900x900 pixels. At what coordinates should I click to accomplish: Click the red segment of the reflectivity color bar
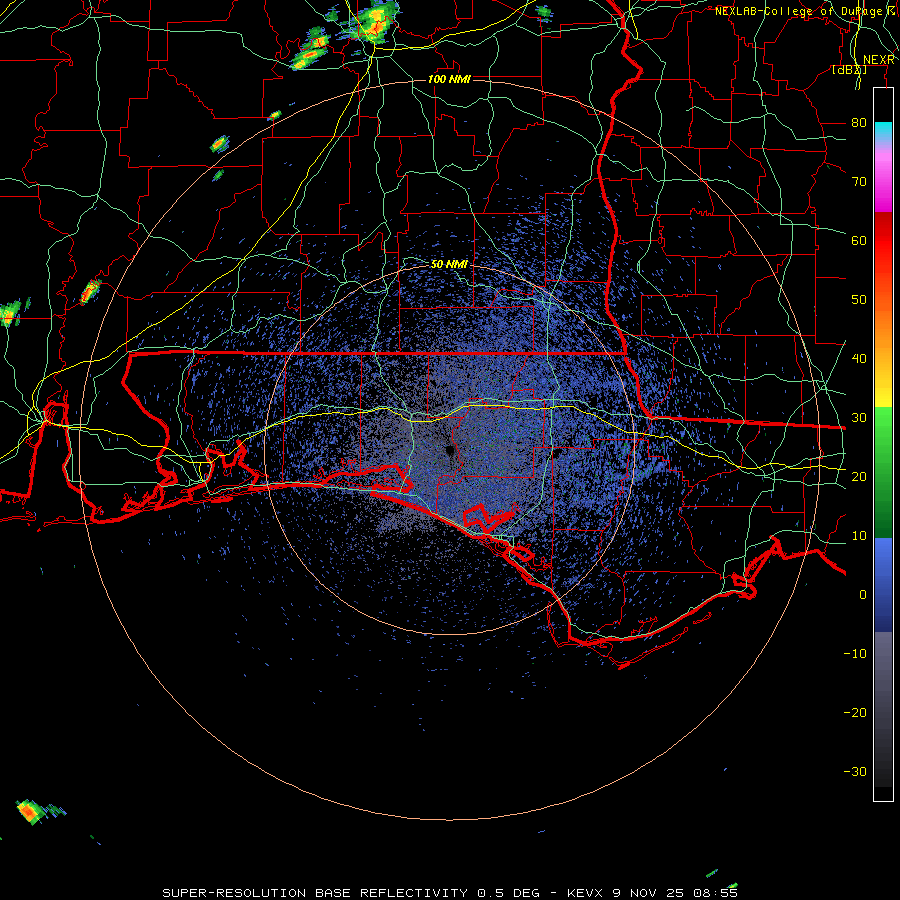click(x=883, y=241)
